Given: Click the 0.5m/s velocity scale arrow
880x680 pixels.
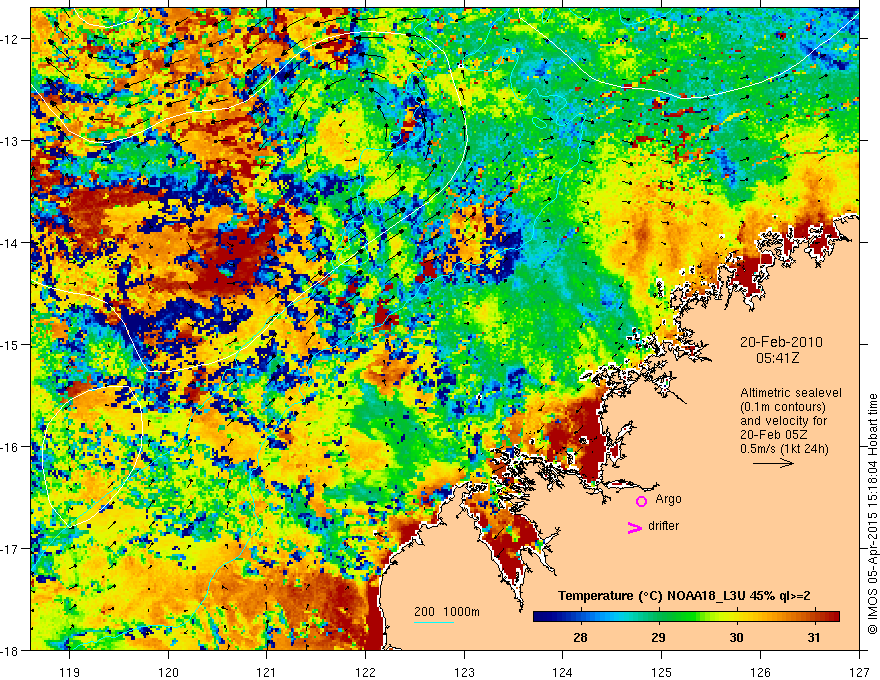Looking at the screenshot, I should (773, 463).
